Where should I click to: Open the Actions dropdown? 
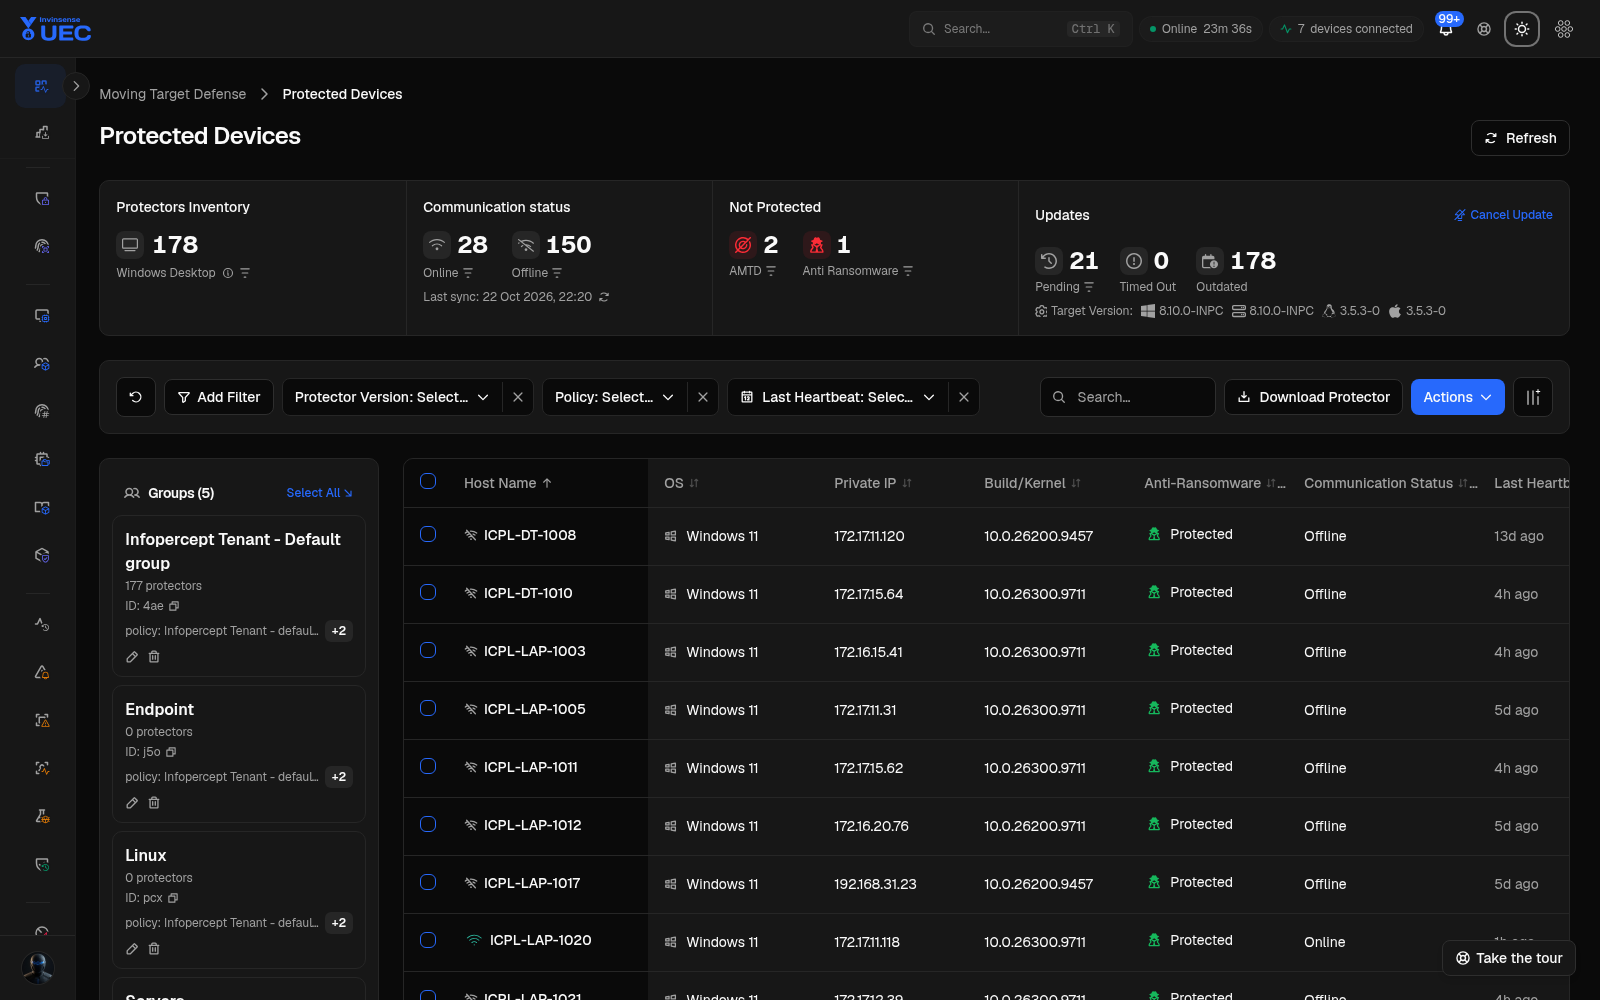(1457, 397)
